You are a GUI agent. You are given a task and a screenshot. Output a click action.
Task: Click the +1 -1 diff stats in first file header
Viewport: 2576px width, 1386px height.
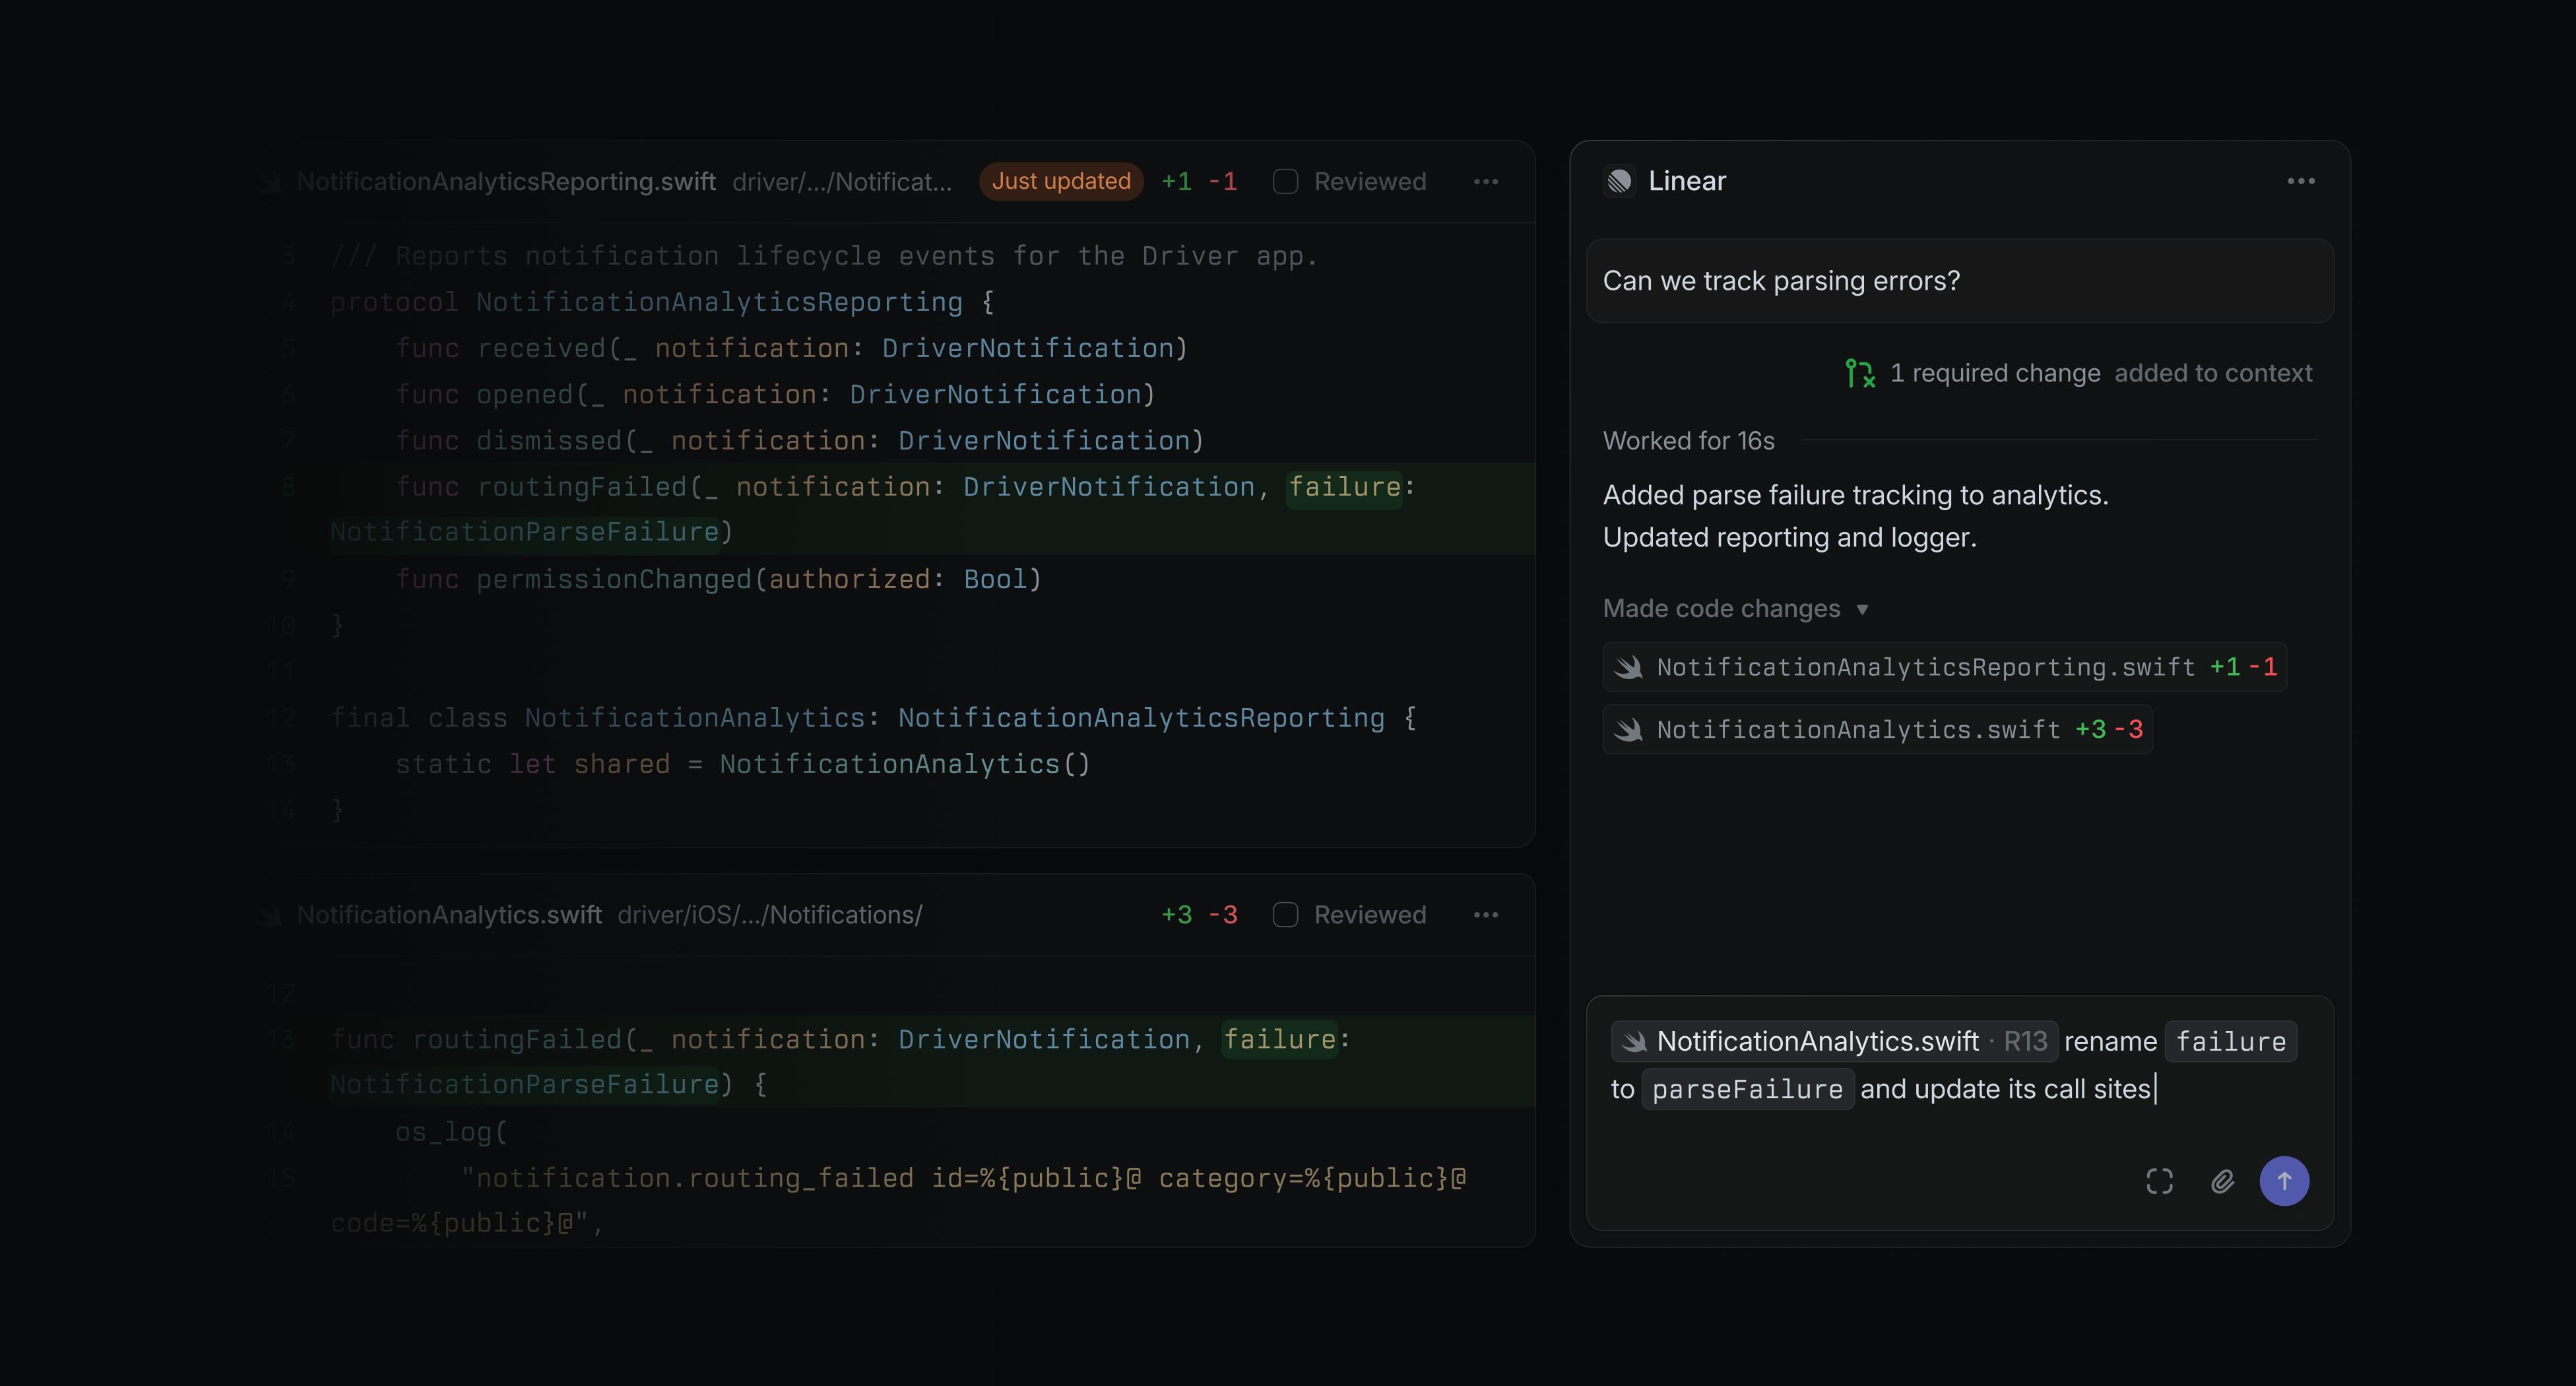(1199, 182)
